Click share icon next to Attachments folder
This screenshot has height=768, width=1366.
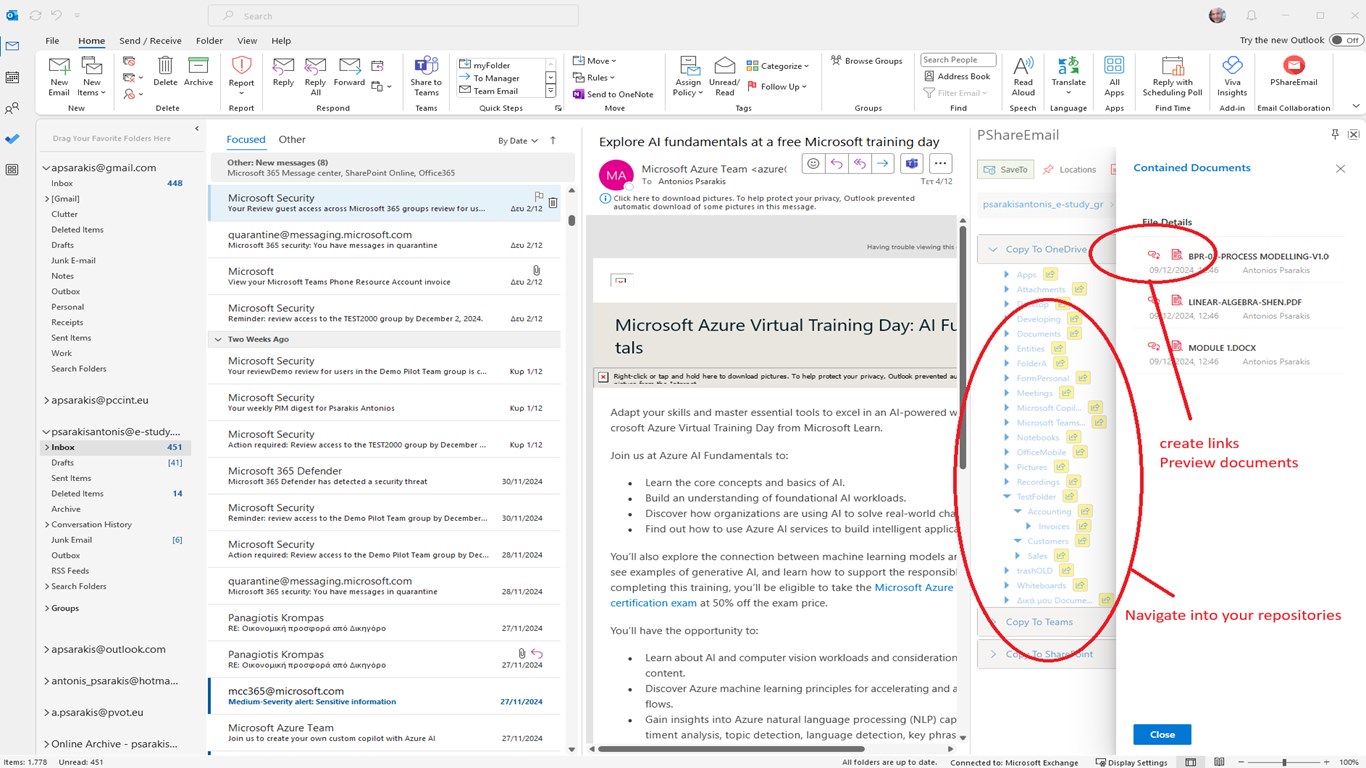(1079, 289)
